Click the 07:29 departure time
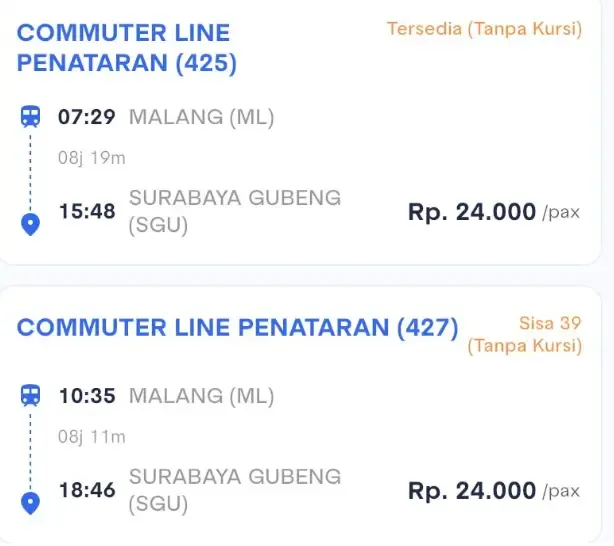This screenshot has width=614, height=546. [87, 117]
